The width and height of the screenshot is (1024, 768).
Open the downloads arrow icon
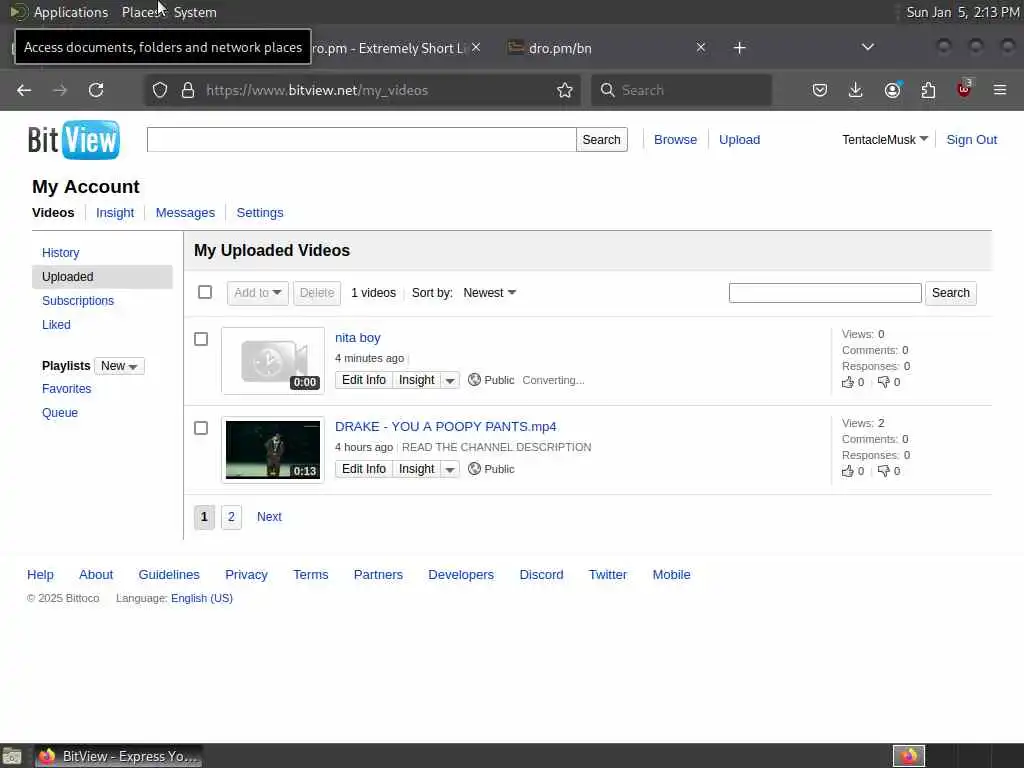856,90
